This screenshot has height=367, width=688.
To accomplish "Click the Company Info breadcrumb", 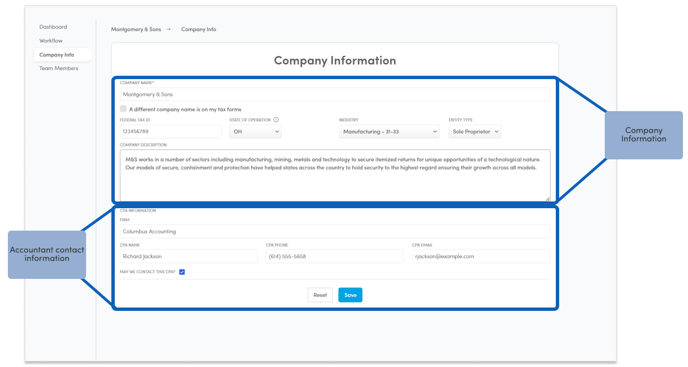I will (198, 29).
